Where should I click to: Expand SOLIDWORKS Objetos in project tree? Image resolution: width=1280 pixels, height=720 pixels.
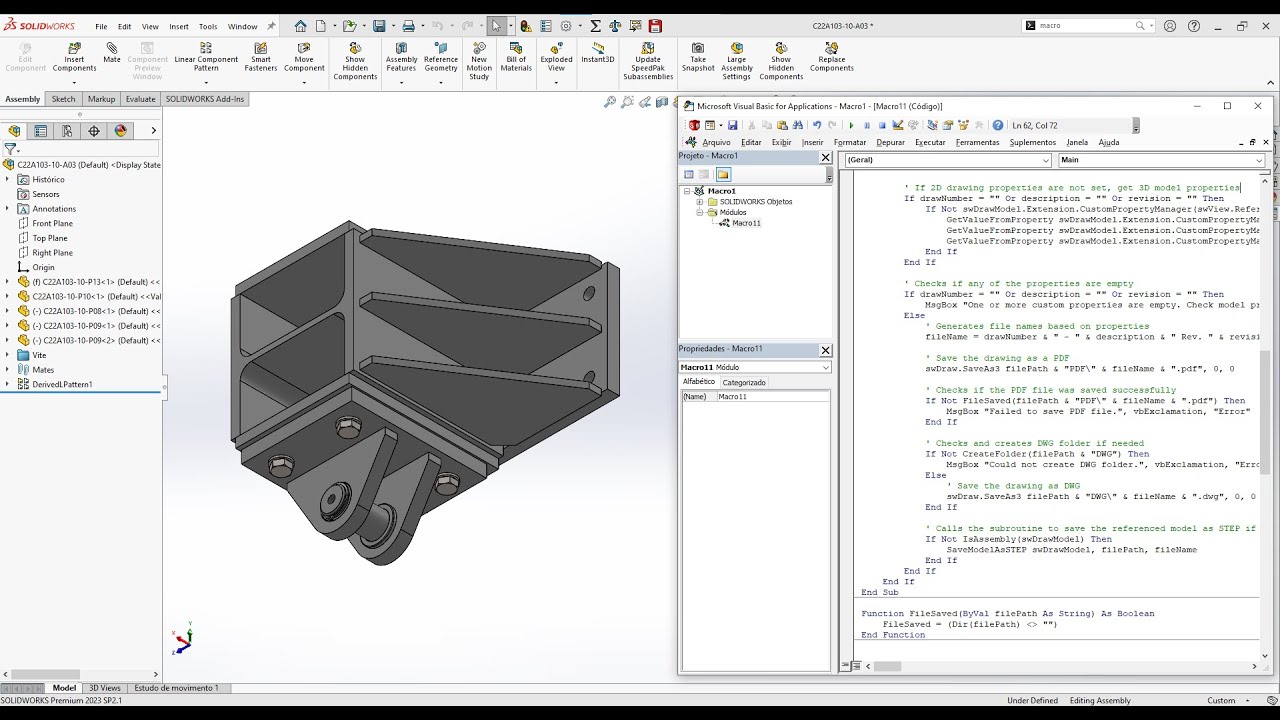click(x=700, y=202)
